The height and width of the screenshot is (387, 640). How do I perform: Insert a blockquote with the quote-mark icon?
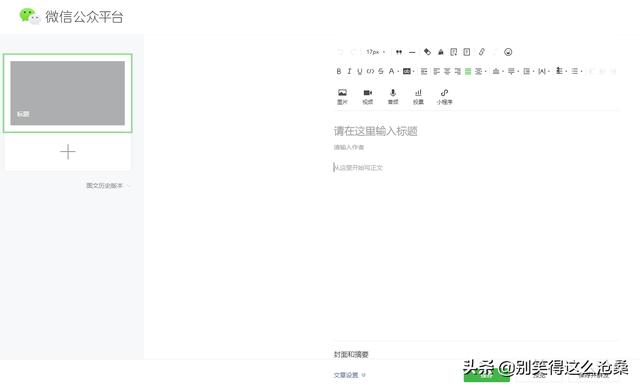click(399, 52)
